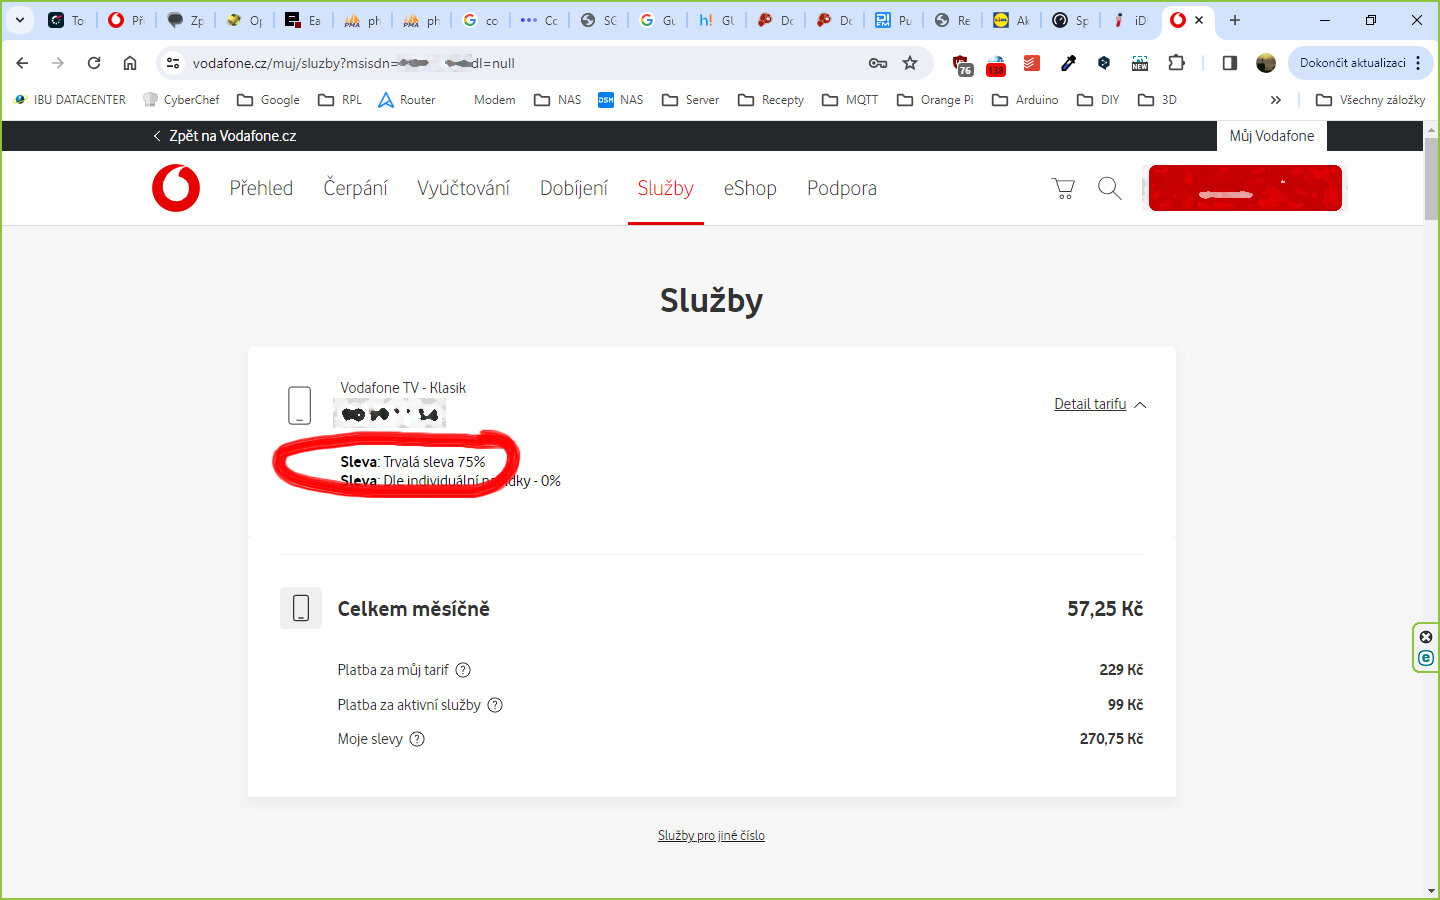
Task: Open the Chrome profile avatar
Action: click(x=1266, y=63)
